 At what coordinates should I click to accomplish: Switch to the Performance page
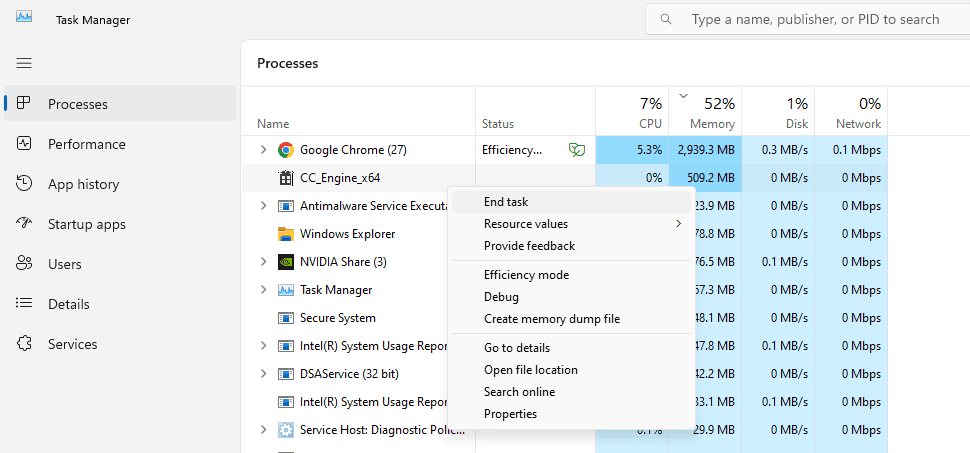point(120,144)
